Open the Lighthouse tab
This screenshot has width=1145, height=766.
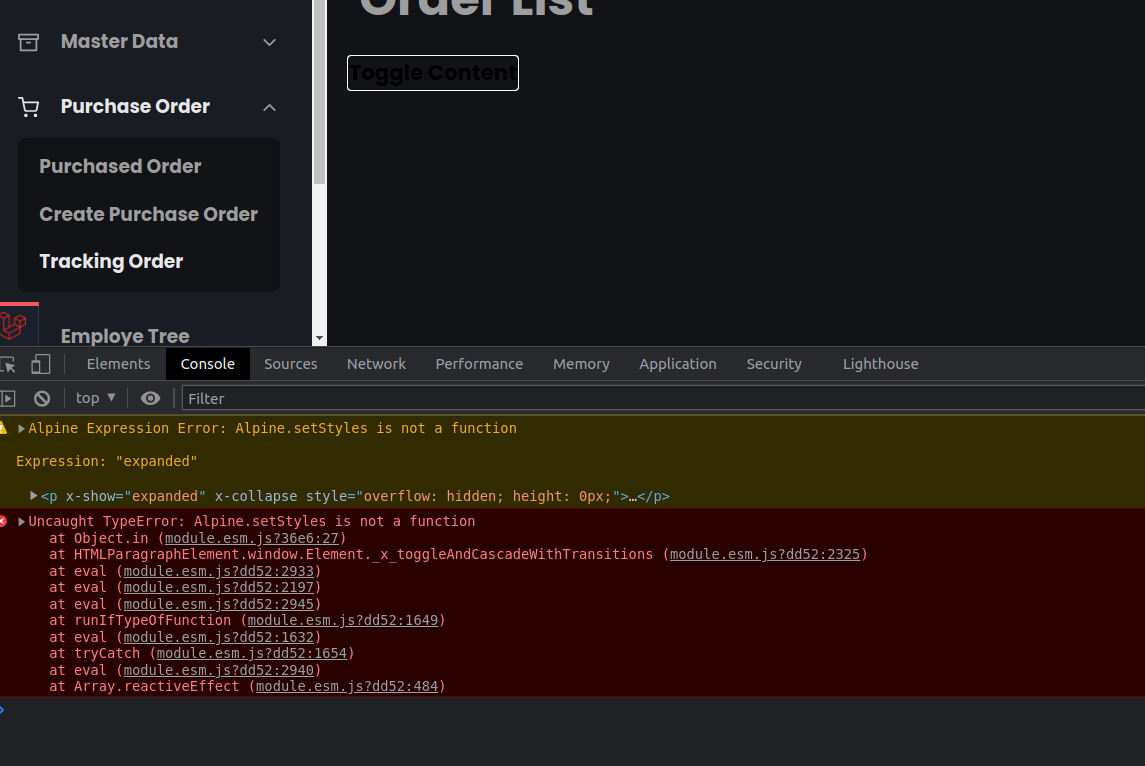(x=881, y=364)
